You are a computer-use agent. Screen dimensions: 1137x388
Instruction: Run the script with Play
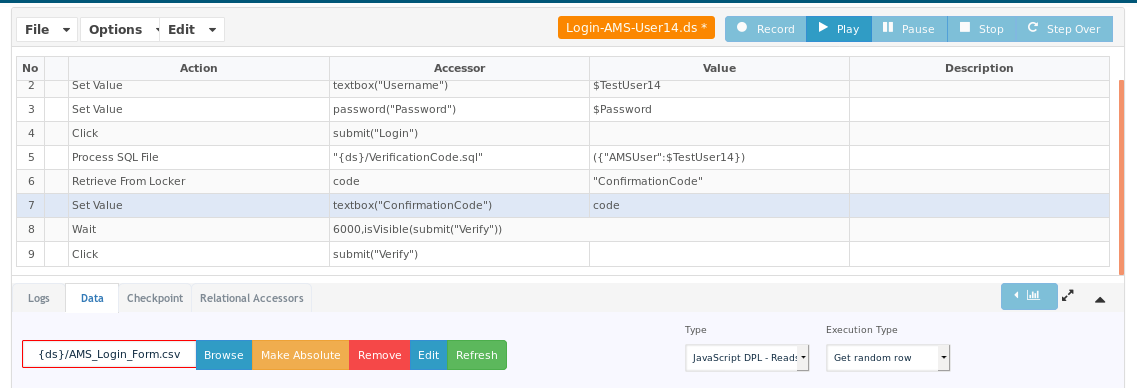click(838, 29)
